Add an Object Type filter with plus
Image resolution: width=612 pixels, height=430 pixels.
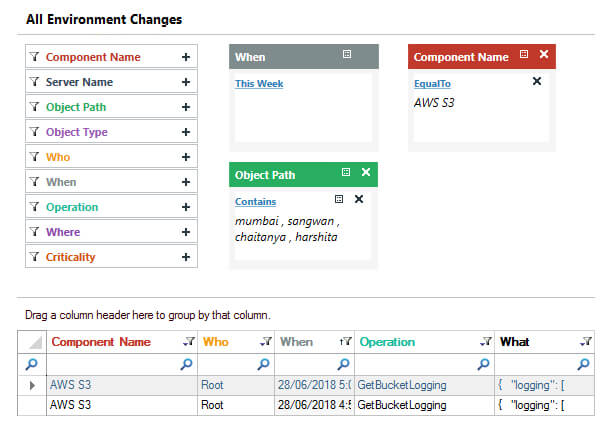pyautogui.click(x=186, y=132)
